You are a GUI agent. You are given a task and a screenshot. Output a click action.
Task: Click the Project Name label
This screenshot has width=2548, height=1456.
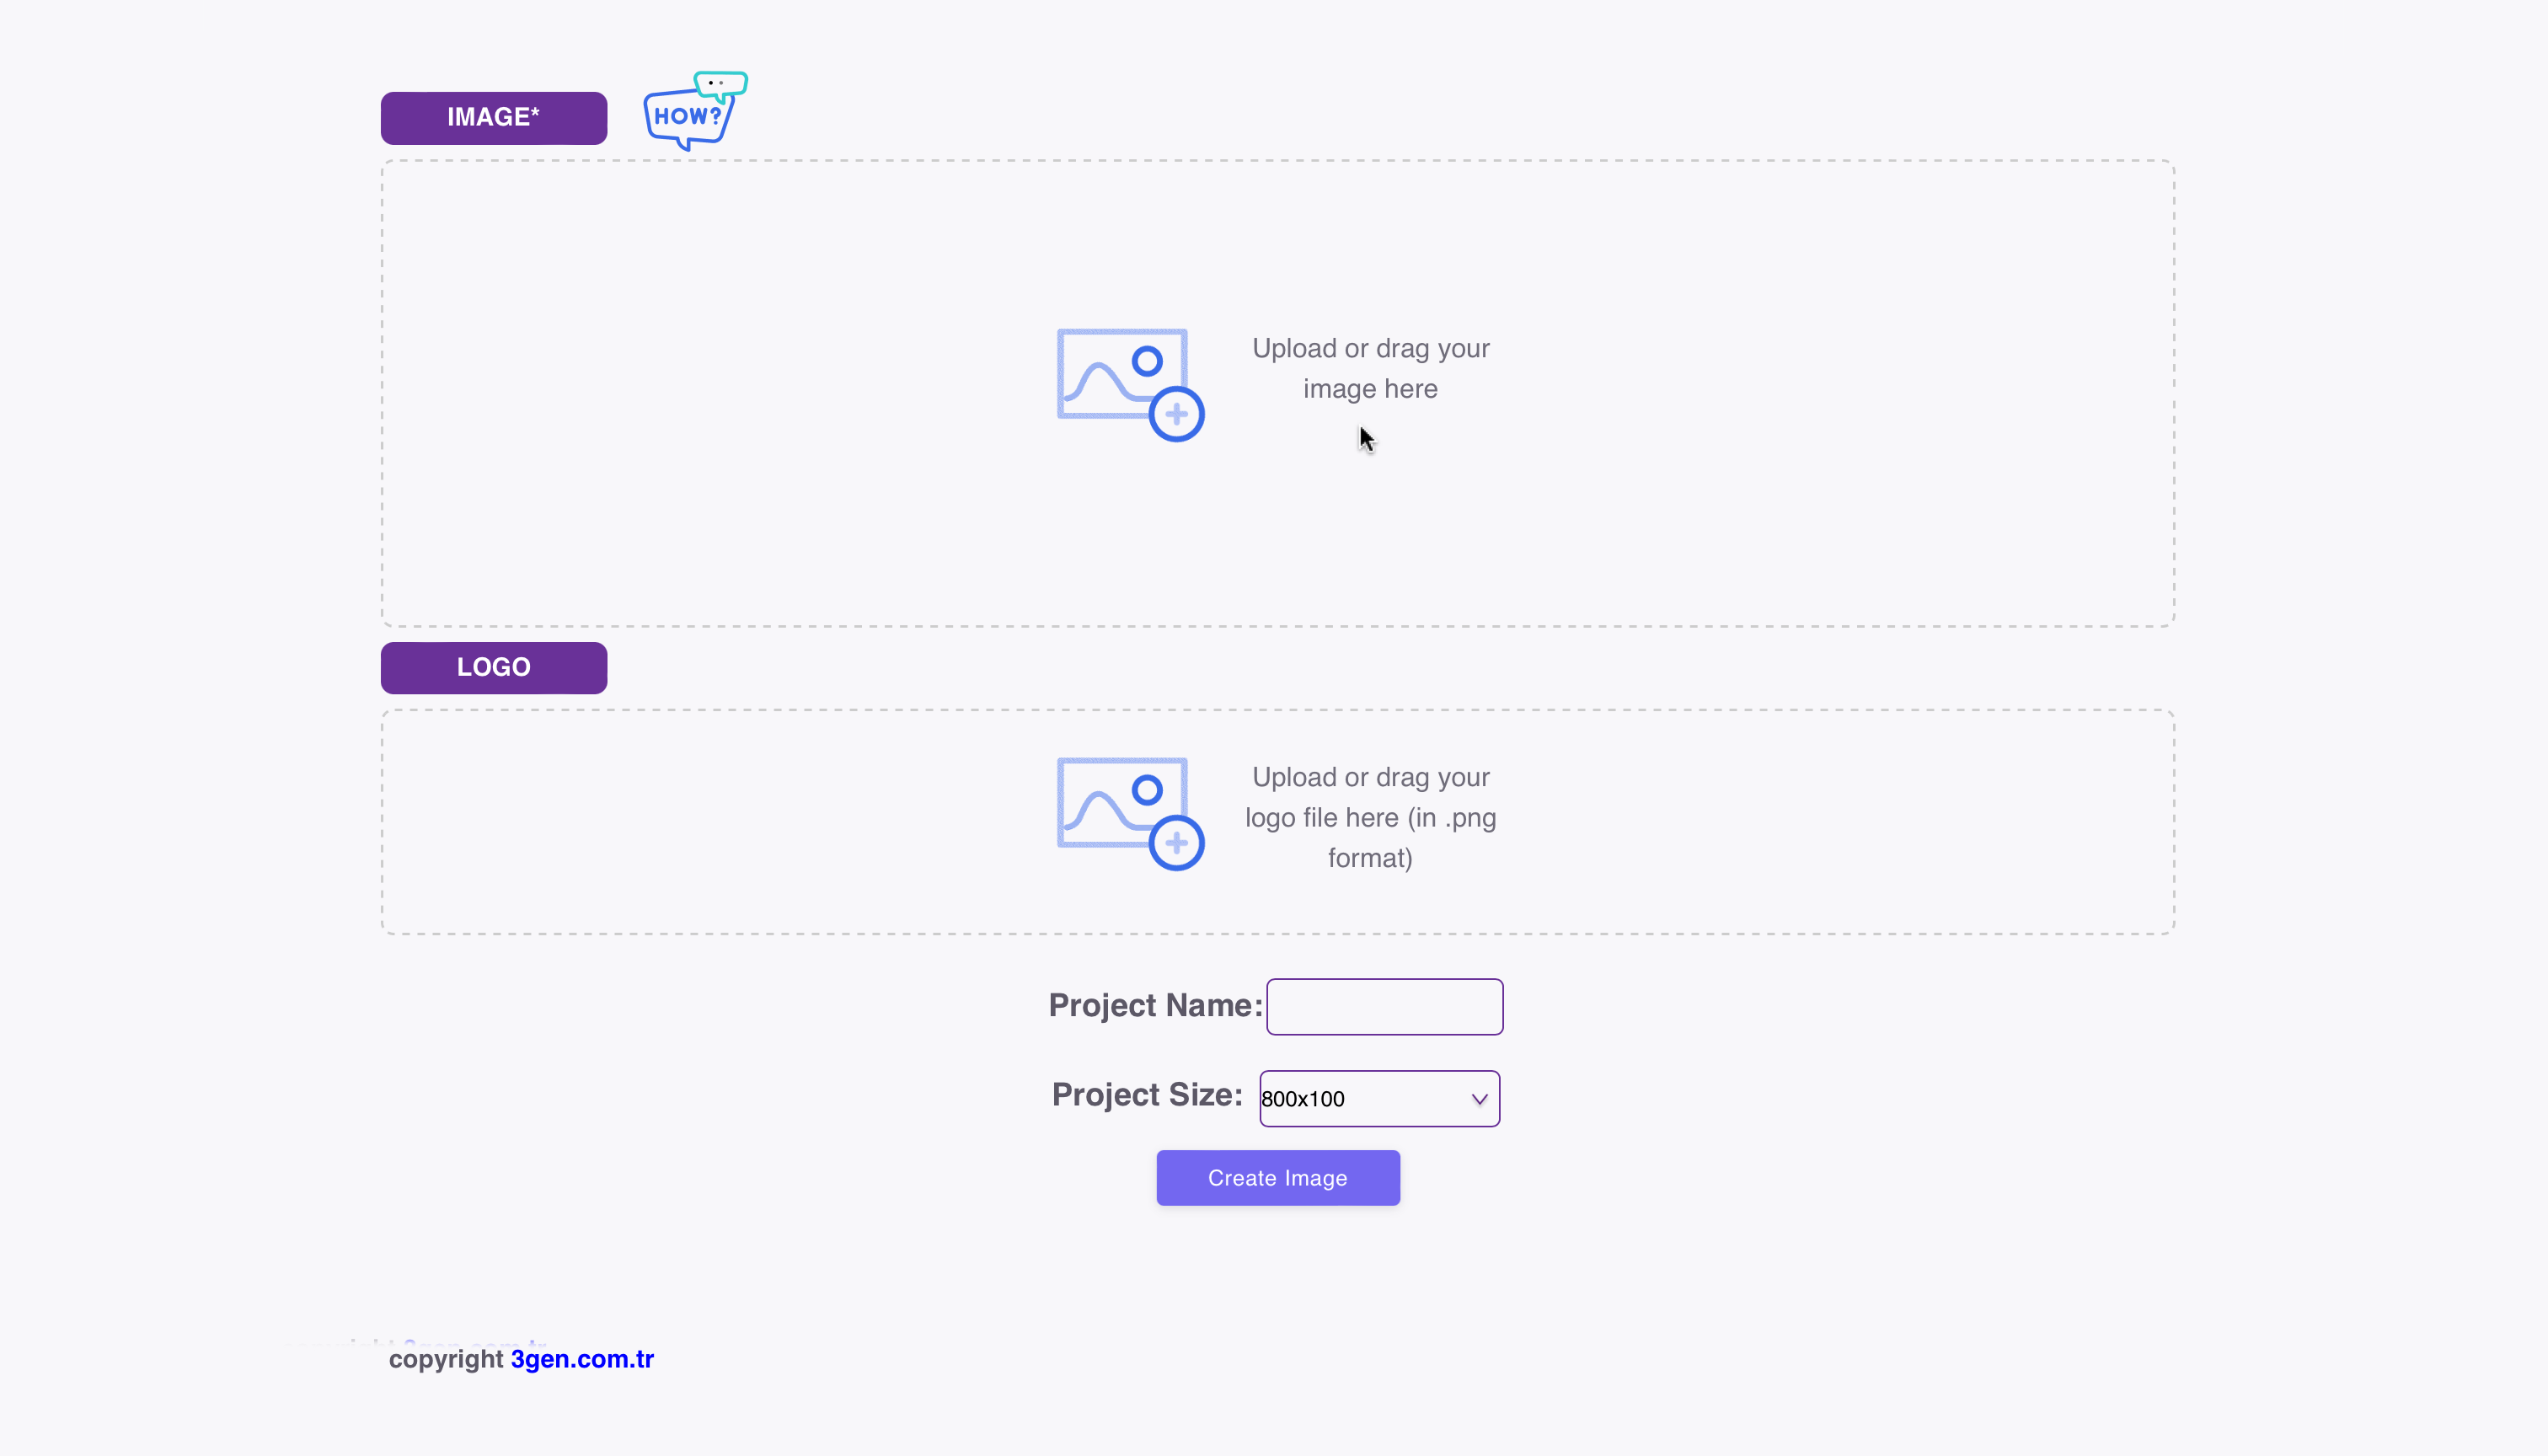click(x=1155, y=1005)
